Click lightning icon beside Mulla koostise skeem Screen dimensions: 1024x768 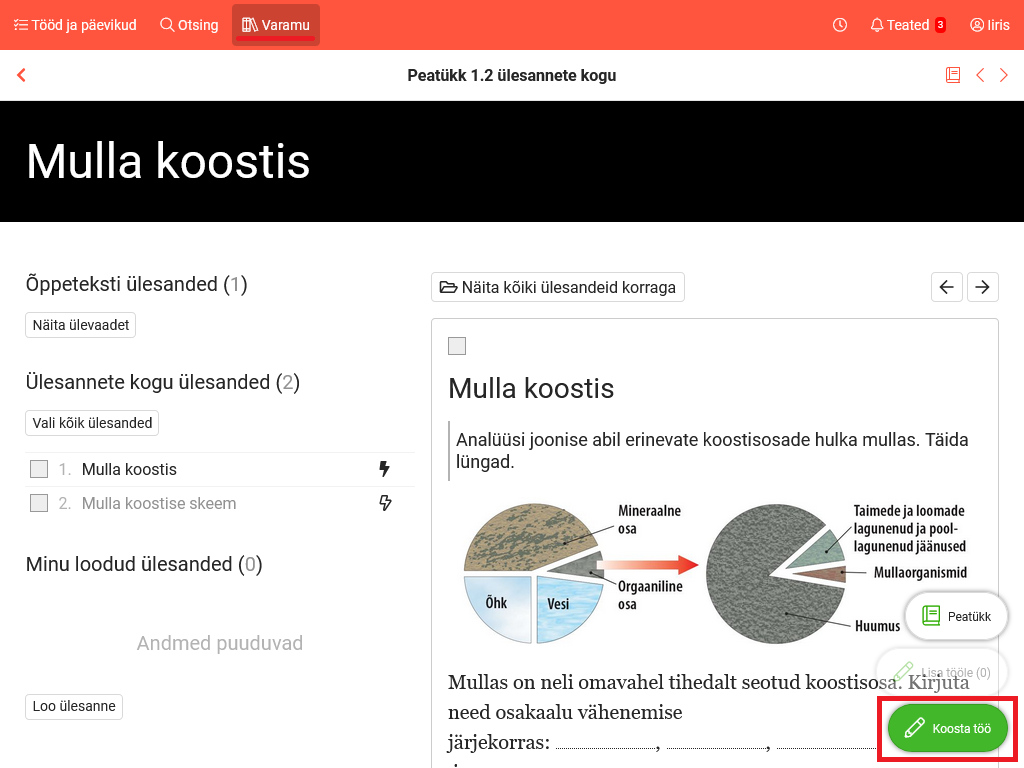coord(385,503)
